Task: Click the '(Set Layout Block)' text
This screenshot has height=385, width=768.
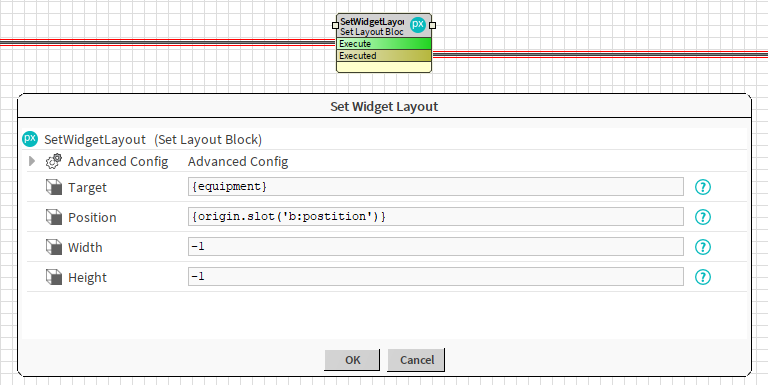Action: [x=208, y=140]
